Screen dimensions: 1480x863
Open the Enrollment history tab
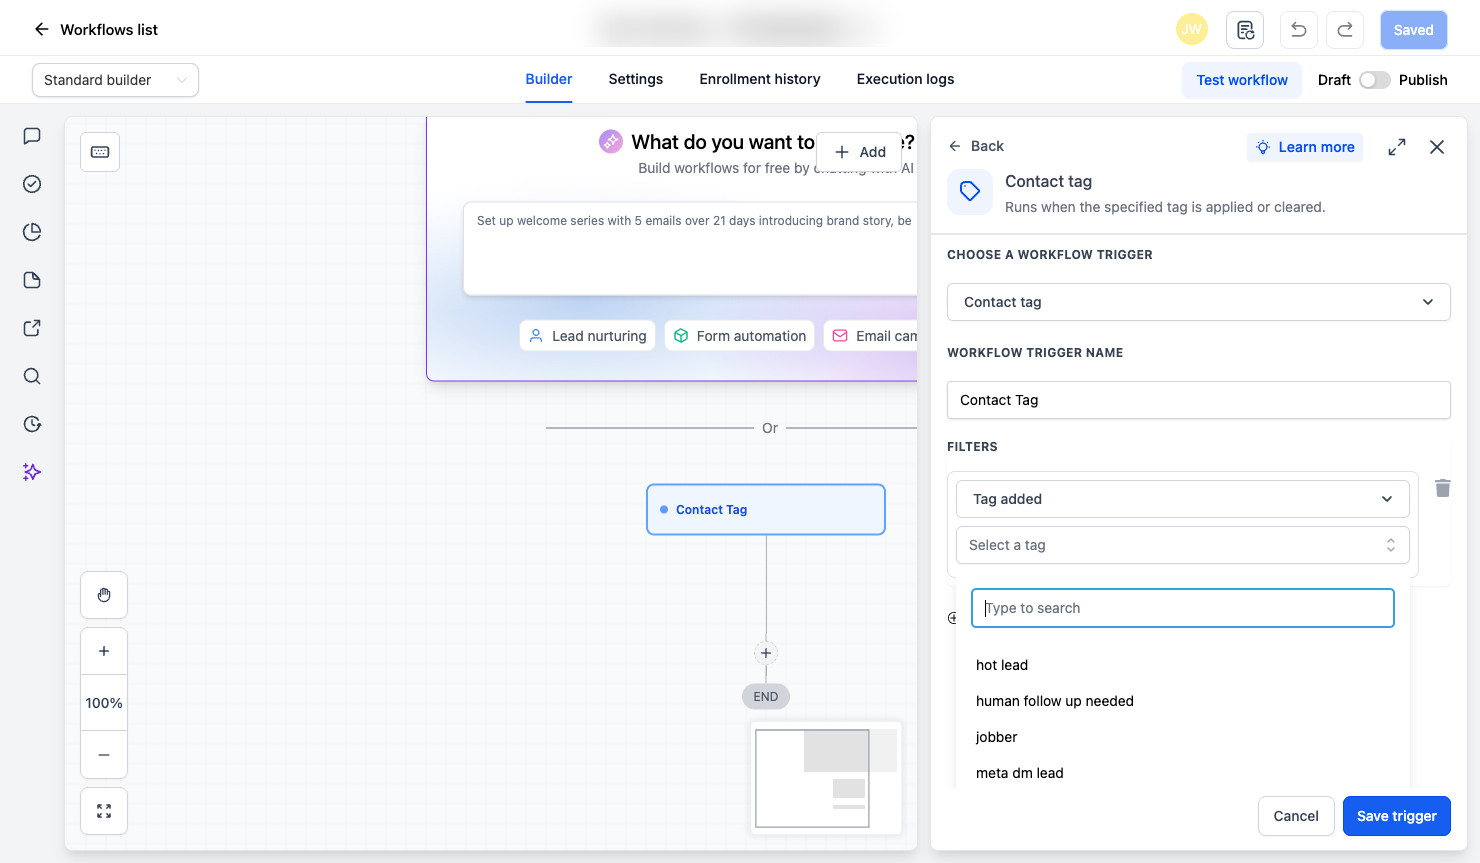click(760, 79)
